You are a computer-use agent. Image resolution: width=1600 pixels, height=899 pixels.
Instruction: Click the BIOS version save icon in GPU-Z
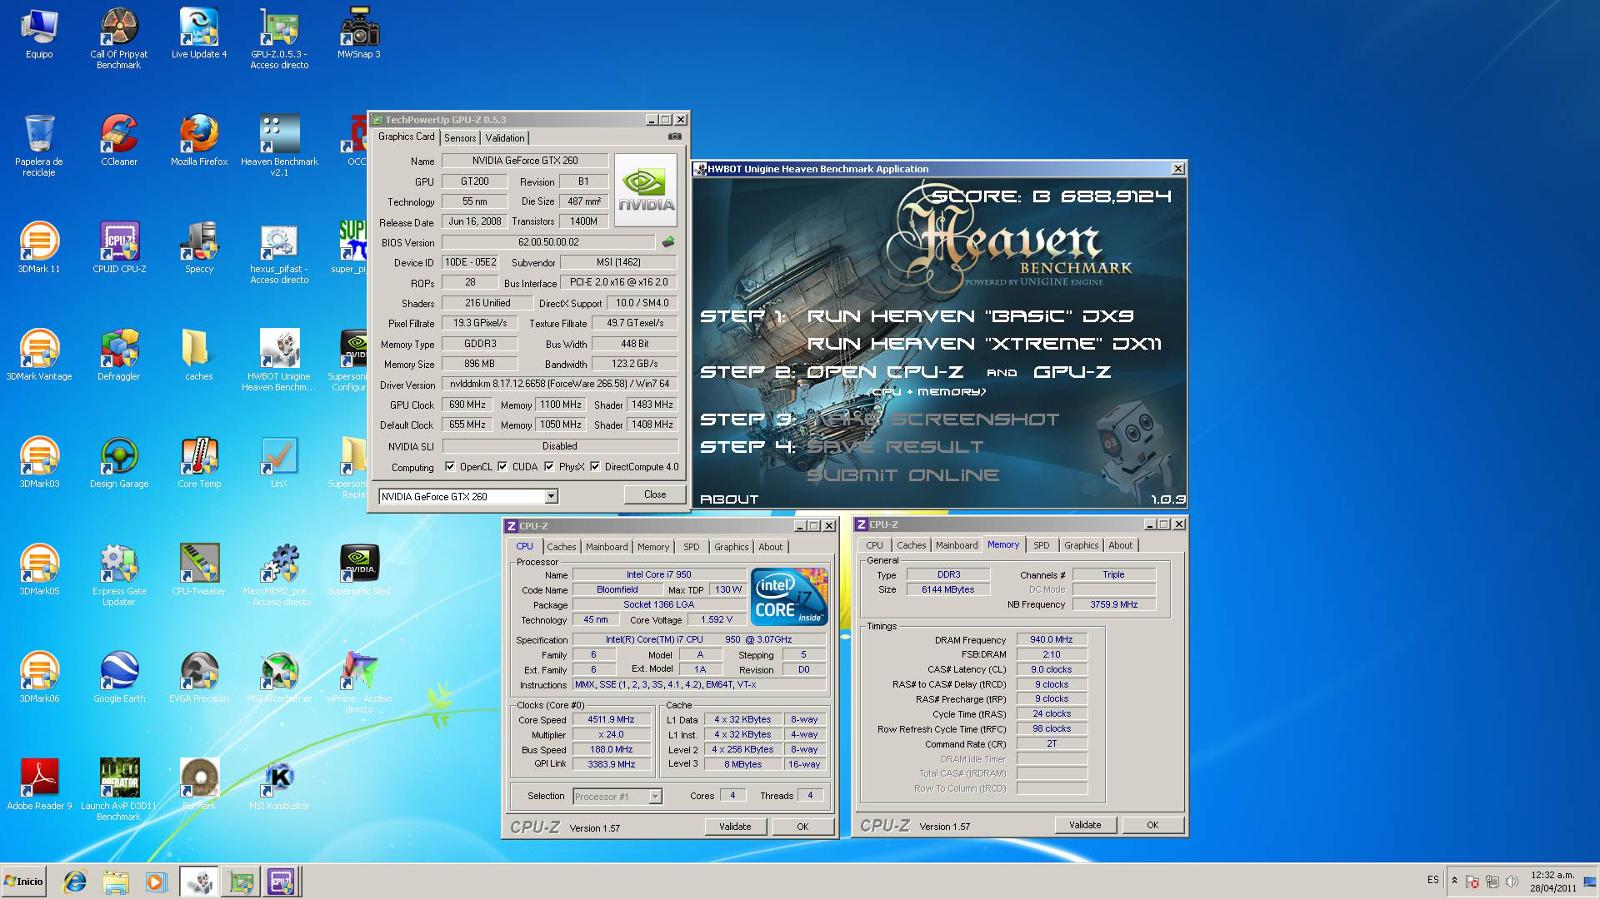(668, 242)
